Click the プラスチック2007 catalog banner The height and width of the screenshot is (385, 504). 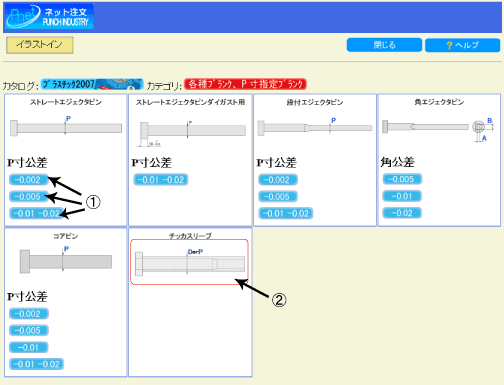[x=92, y=84]
